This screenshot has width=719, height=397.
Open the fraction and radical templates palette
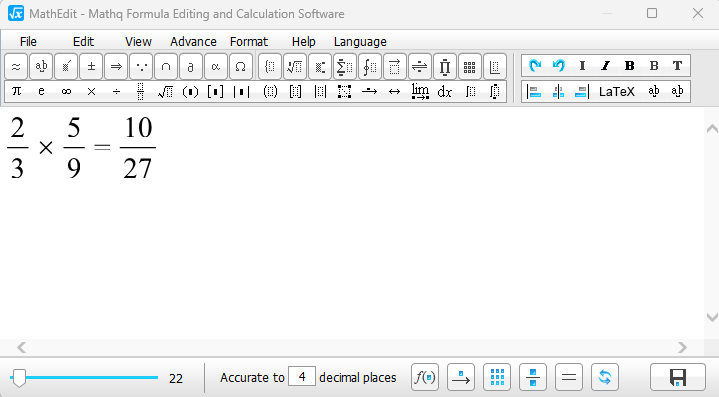(295, 66)
